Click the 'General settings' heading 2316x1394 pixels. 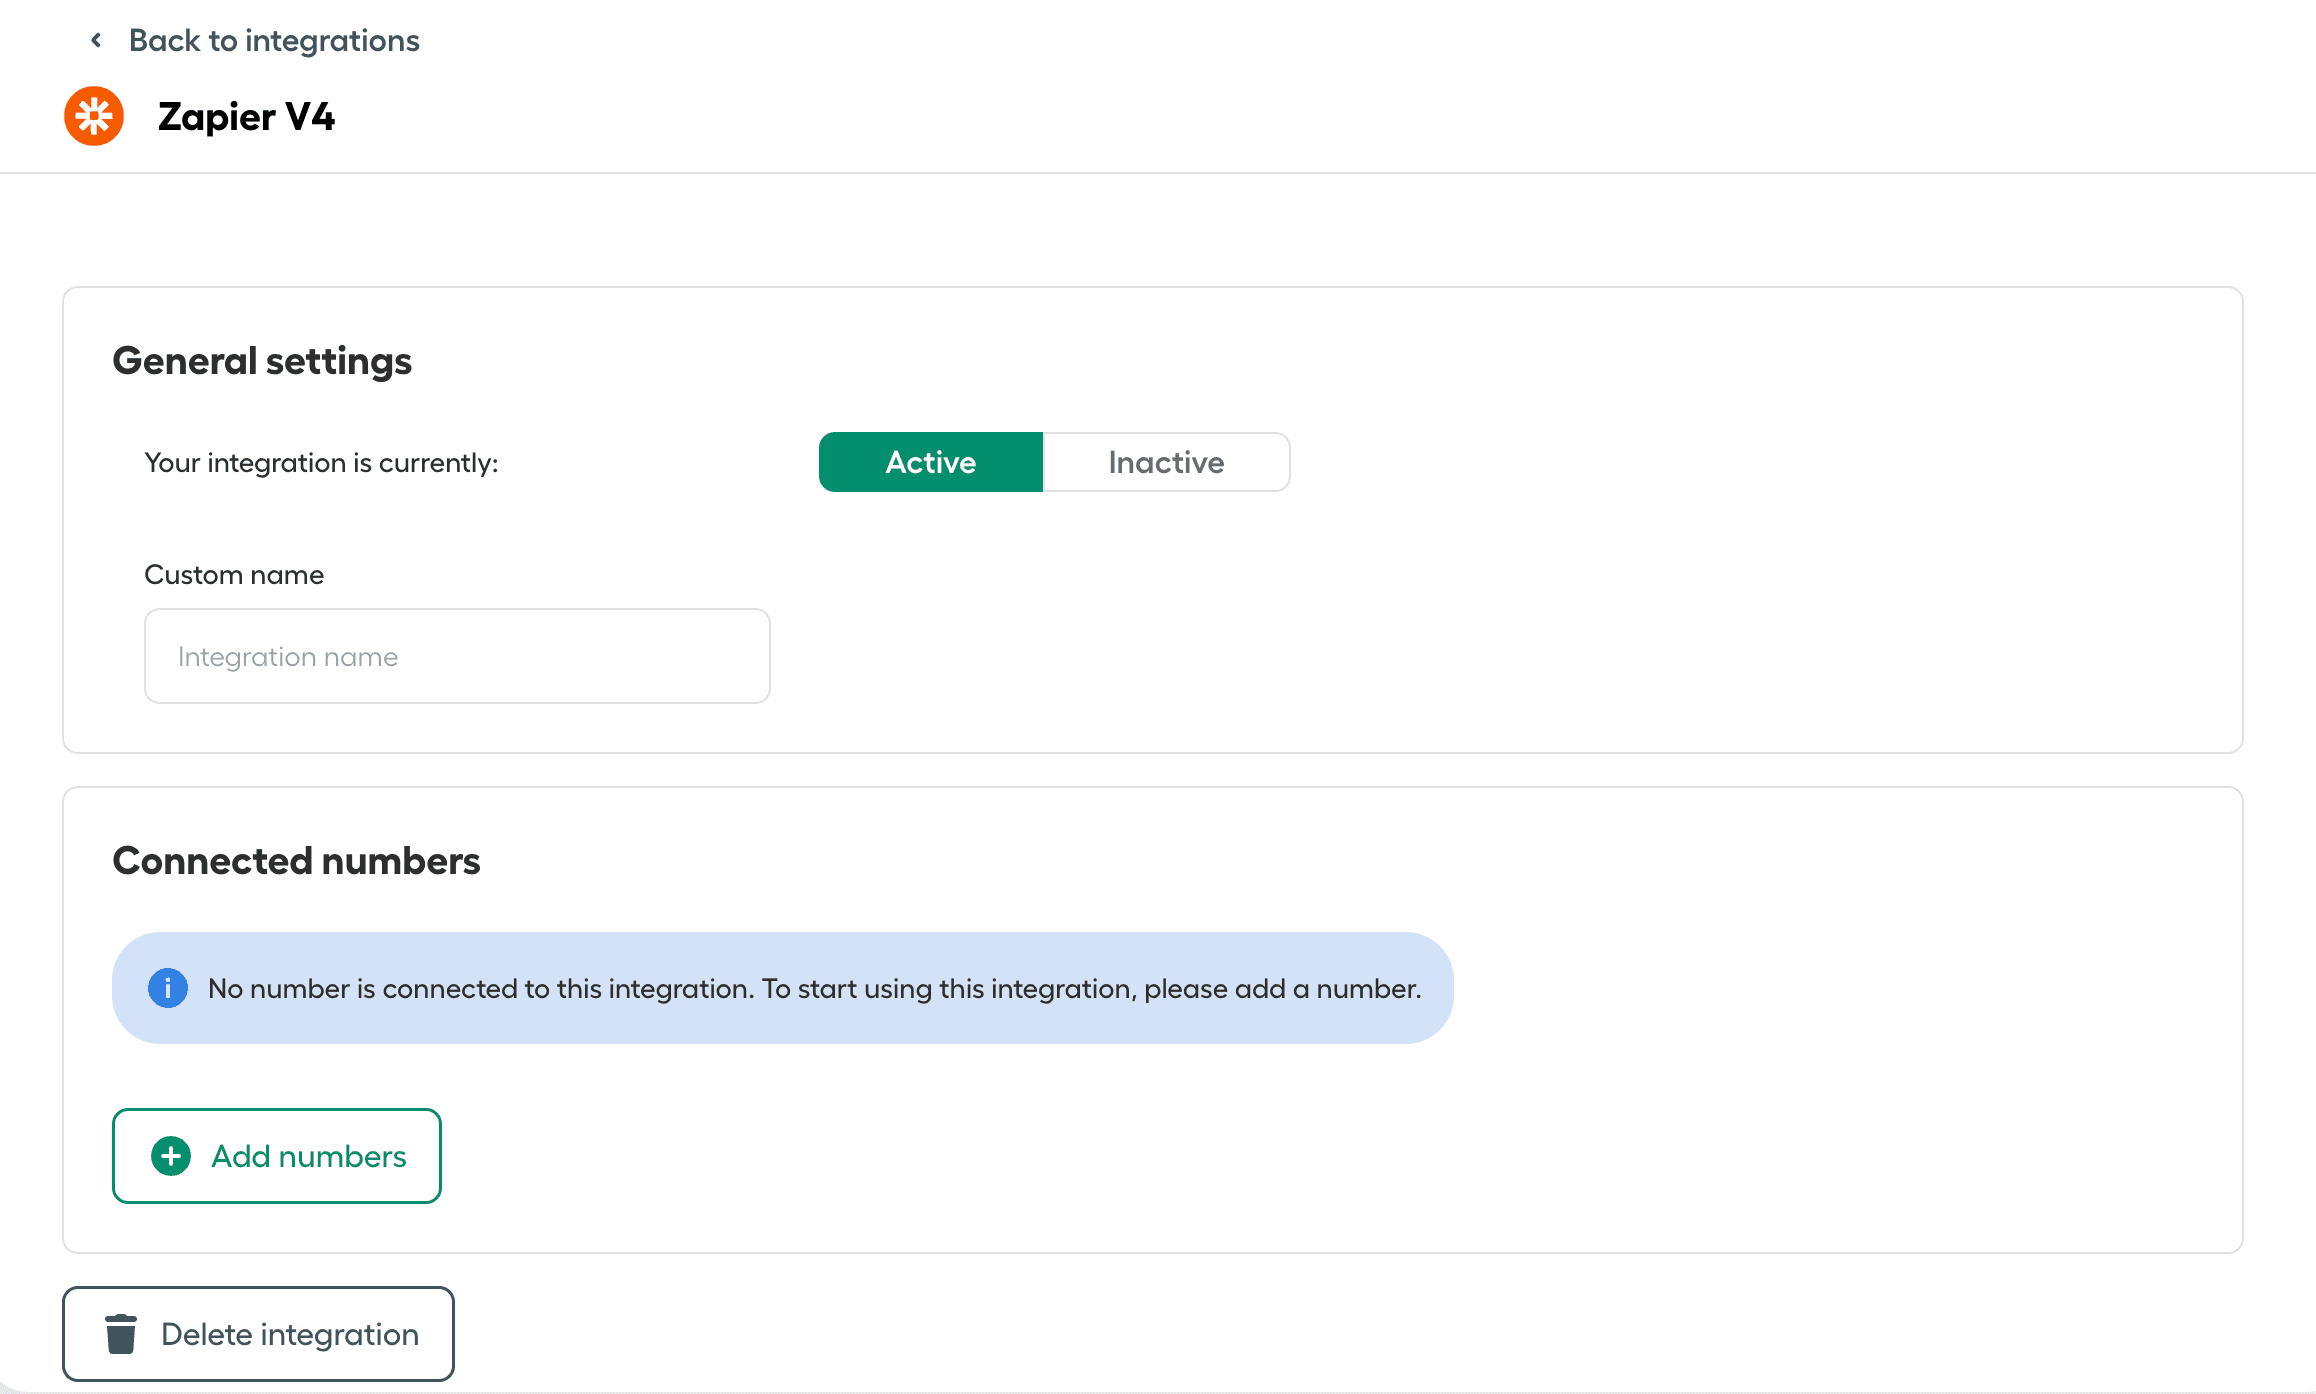262,361
